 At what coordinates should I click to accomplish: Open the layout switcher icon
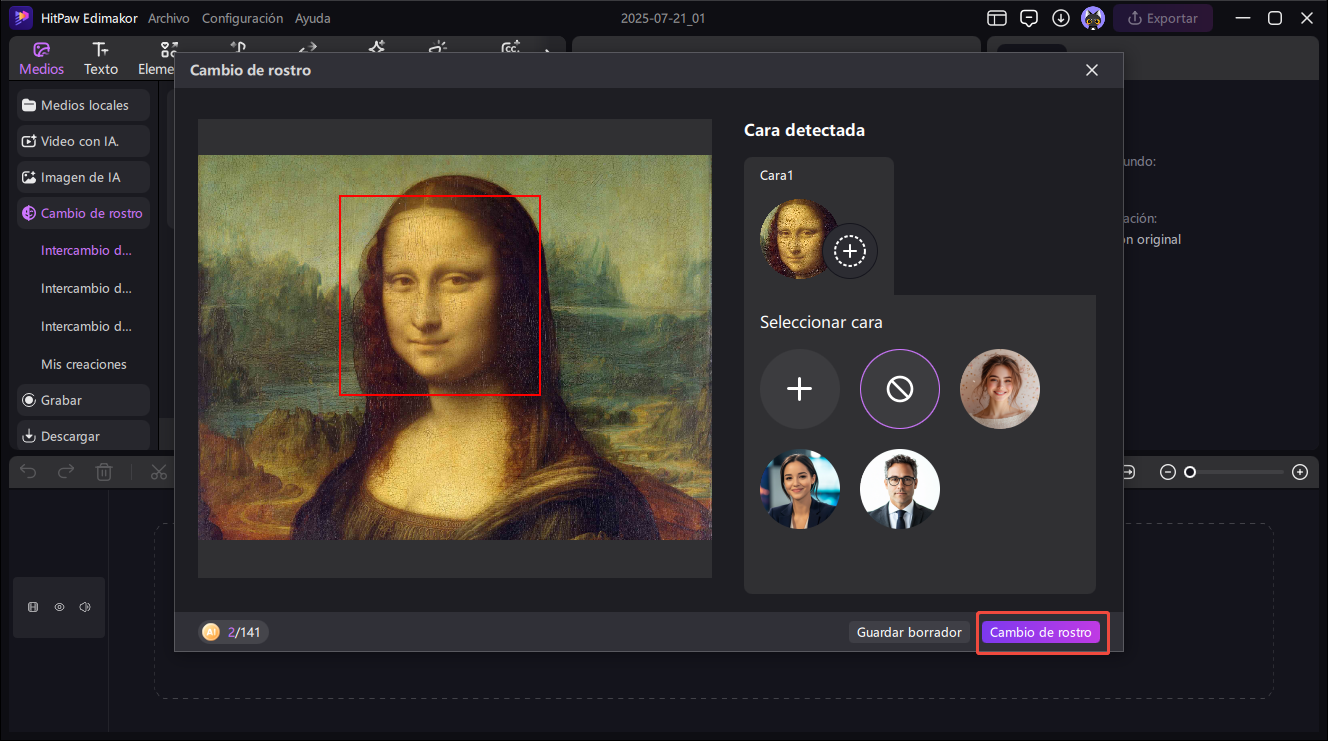click(996, 18)
